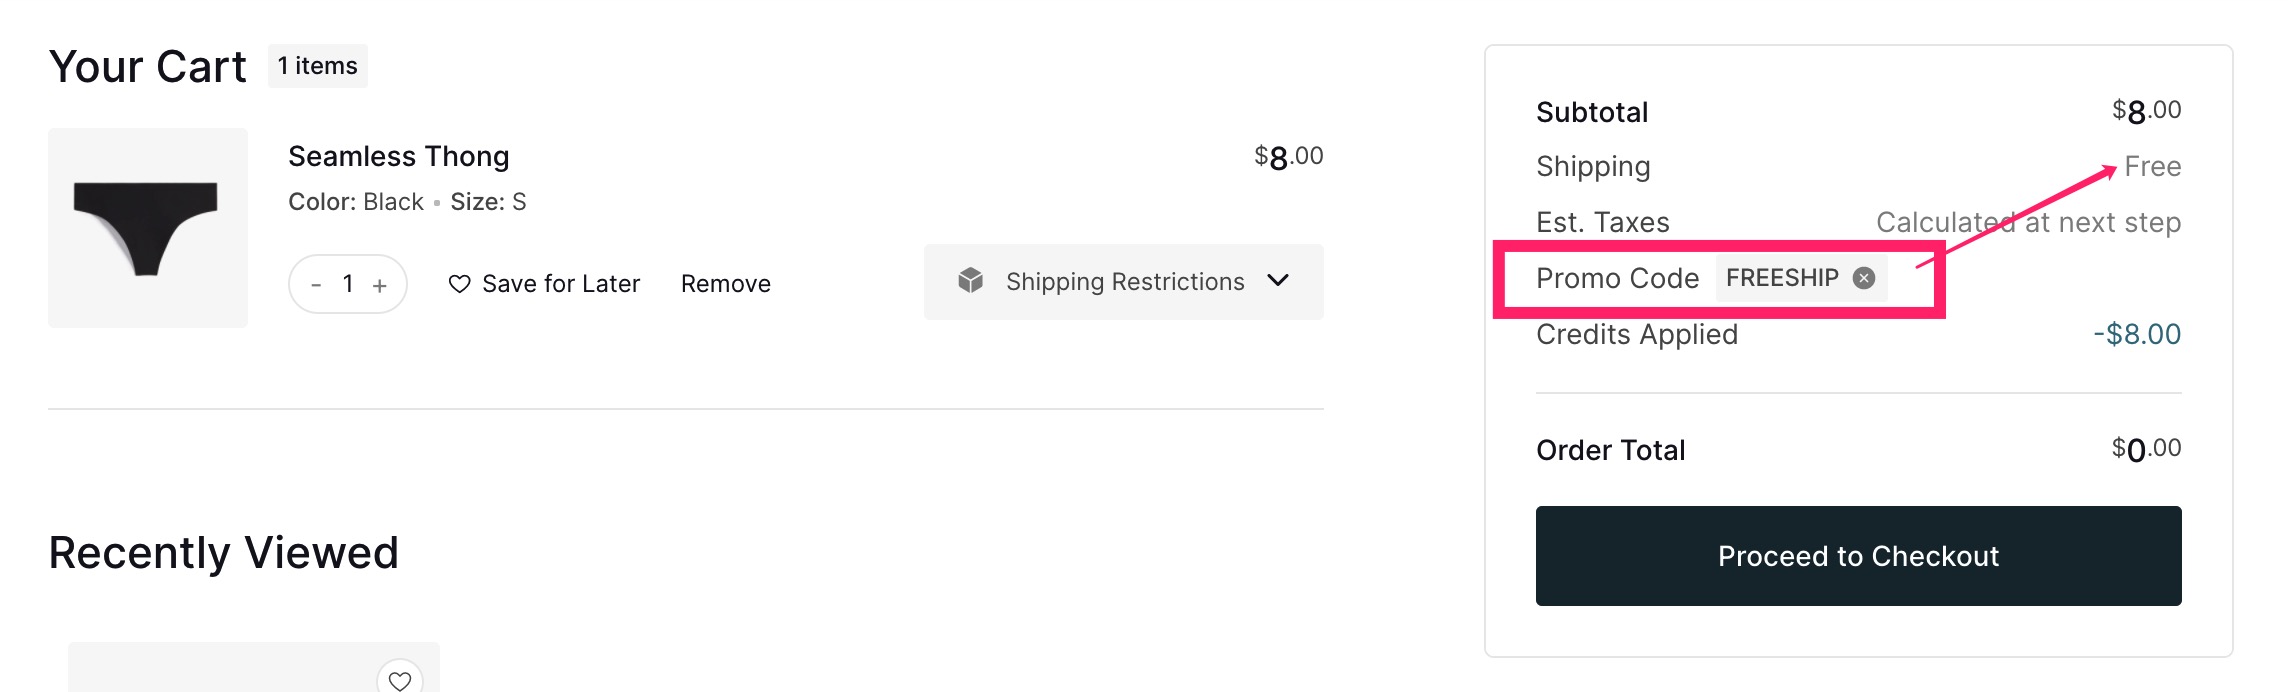The image size is (2288, 692).
Task: Decrease the Seamless Thong quantity with minus
Action: click(x=316, y=285)
